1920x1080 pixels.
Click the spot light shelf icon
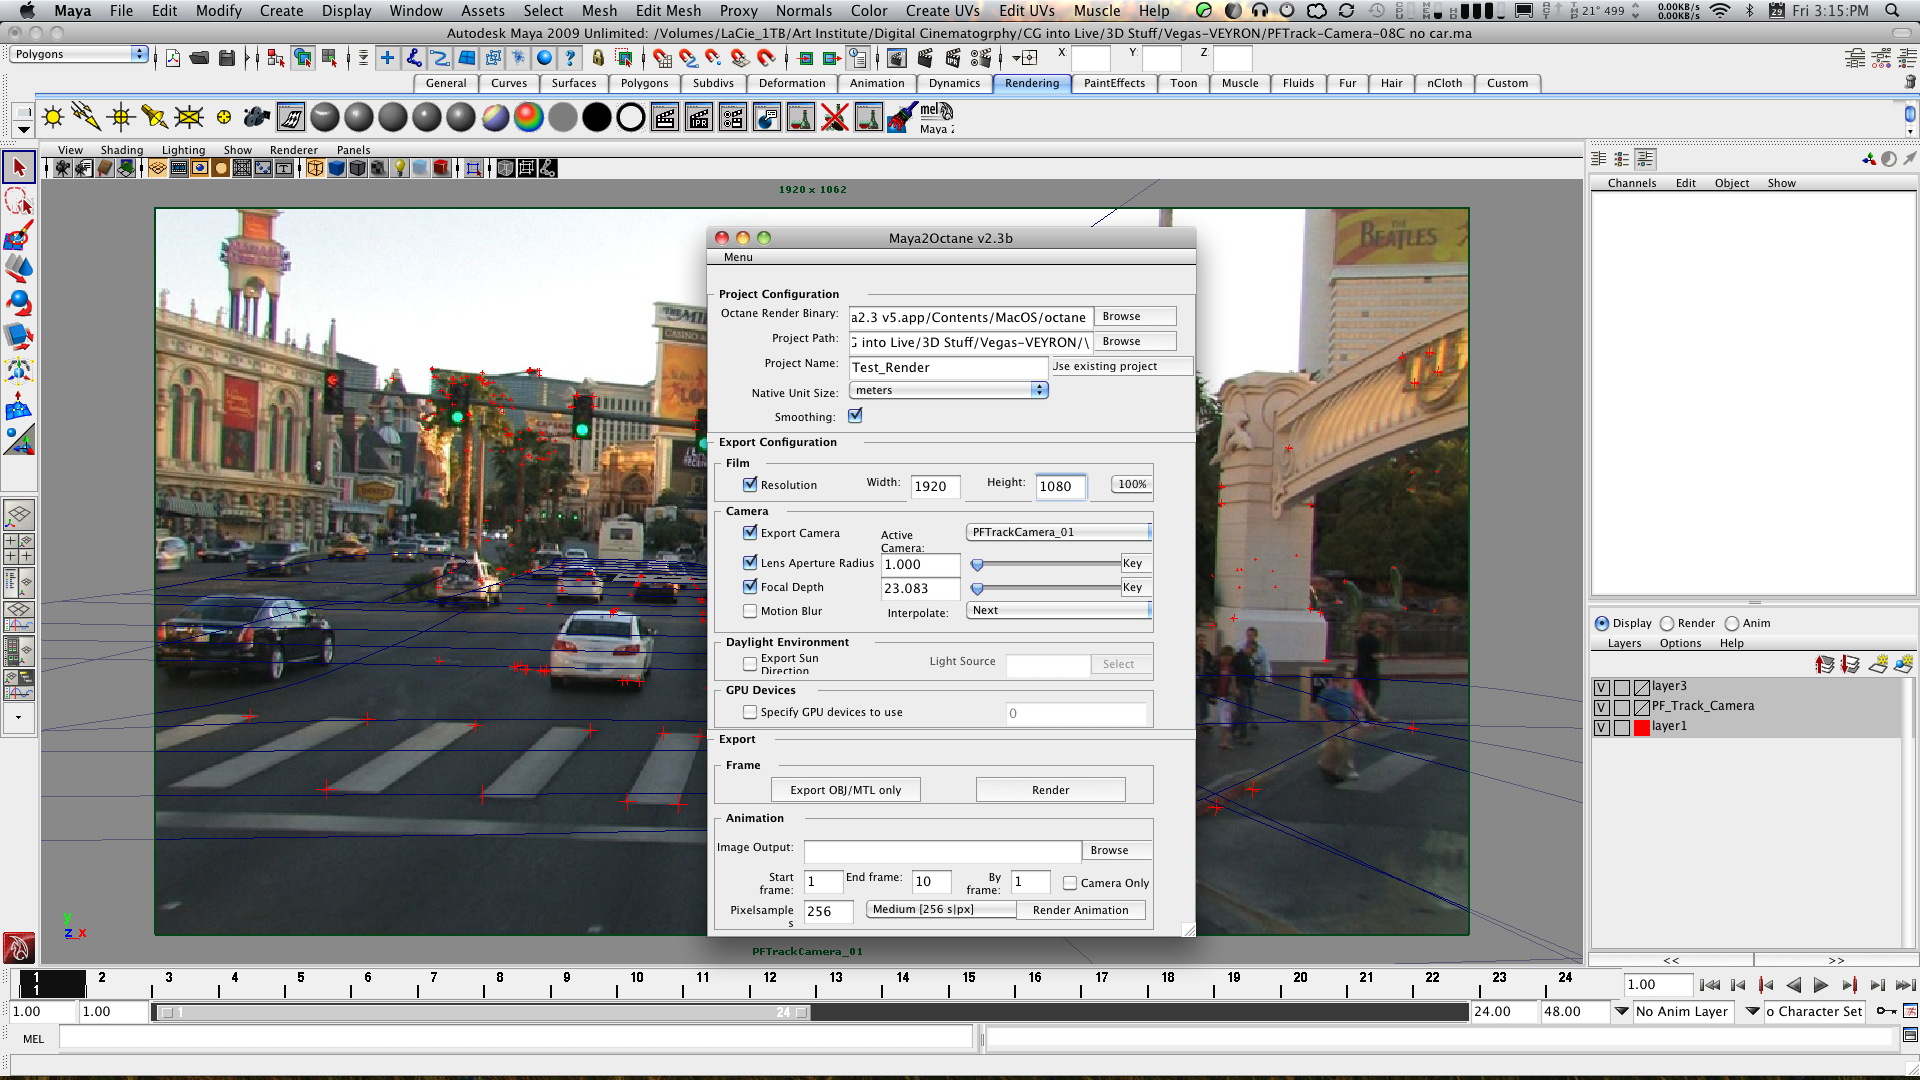[154, 118]
